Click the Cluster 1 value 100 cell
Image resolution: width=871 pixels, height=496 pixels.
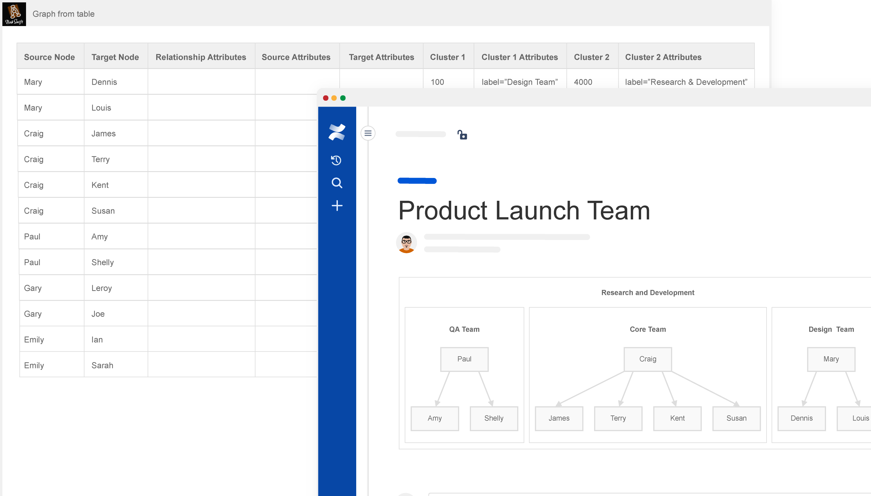coord(447,82)
